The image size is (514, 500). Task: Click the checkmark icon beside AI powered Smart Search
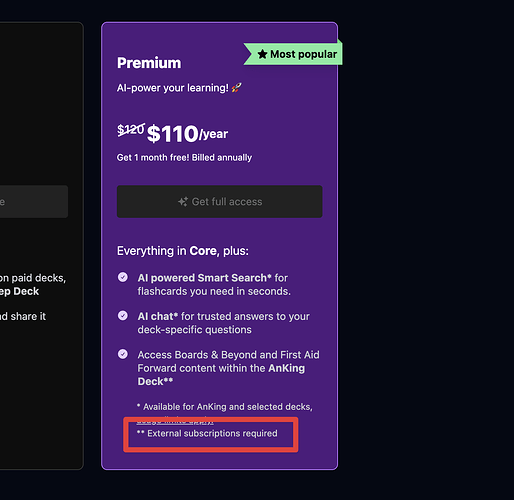(x=123, y=277)
